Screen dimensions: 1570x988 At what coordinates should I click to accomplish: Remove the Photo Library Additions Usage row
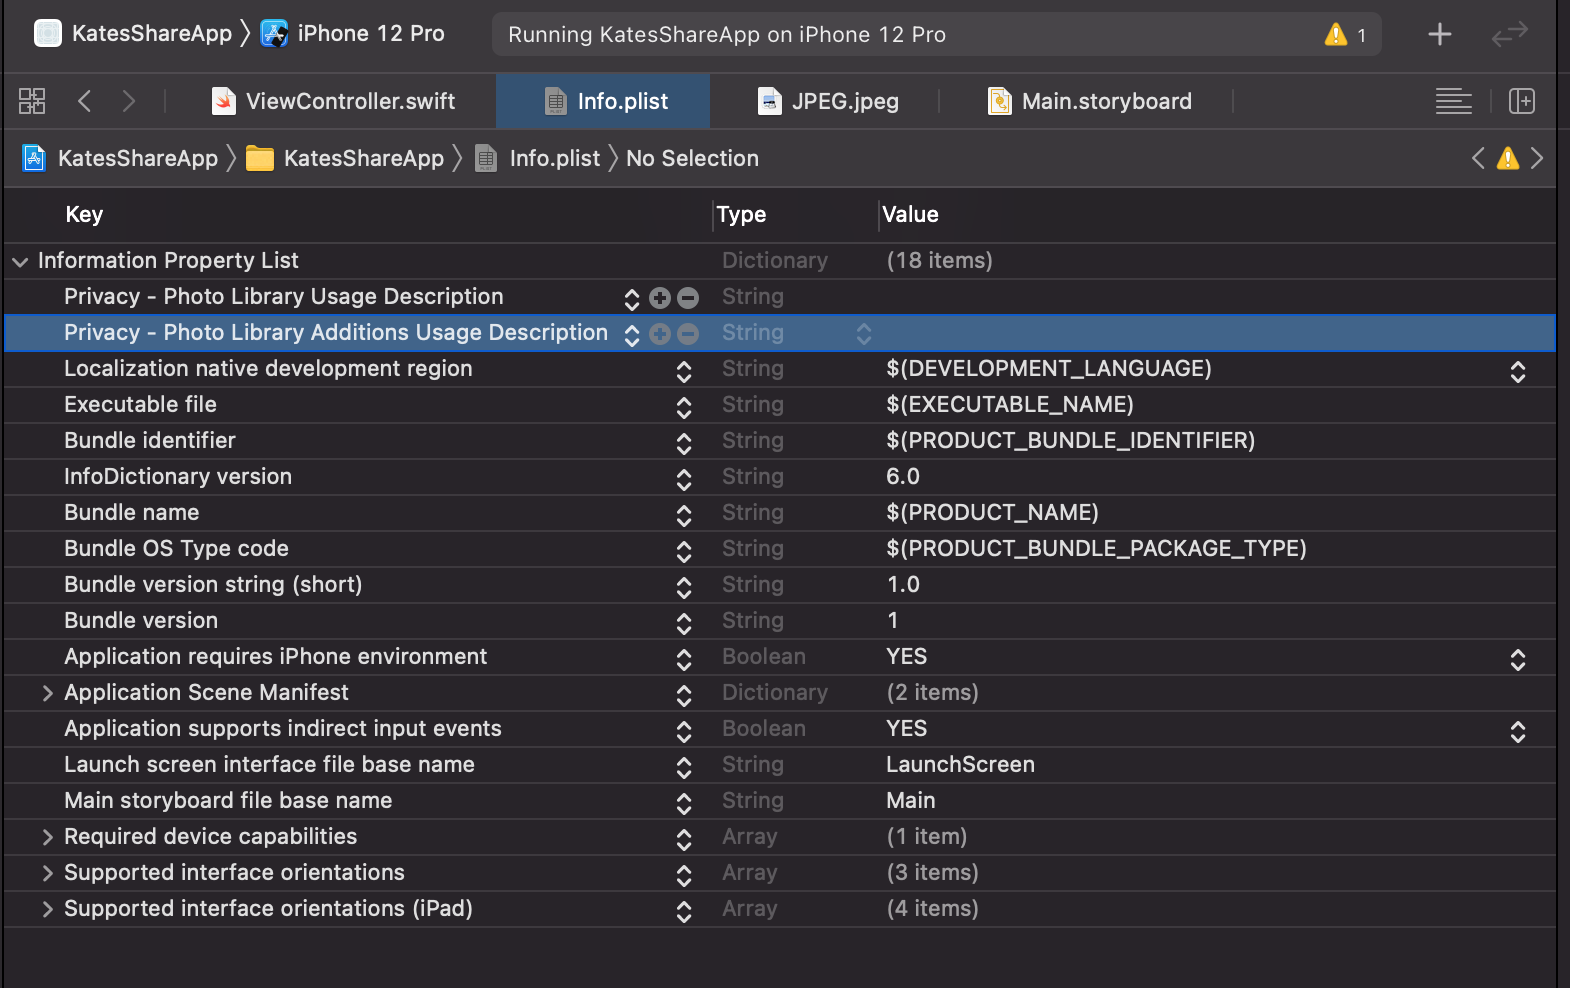pos(688,333)
